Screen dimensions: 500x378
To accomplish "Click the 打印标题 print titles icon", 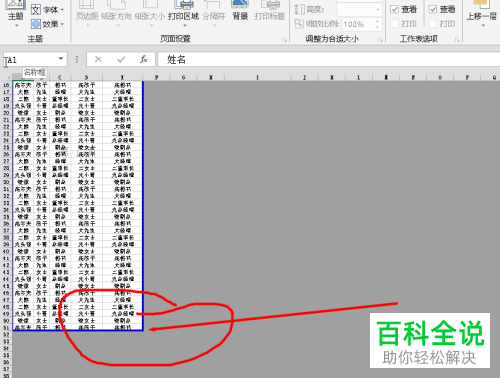I will tap(270, 11).
